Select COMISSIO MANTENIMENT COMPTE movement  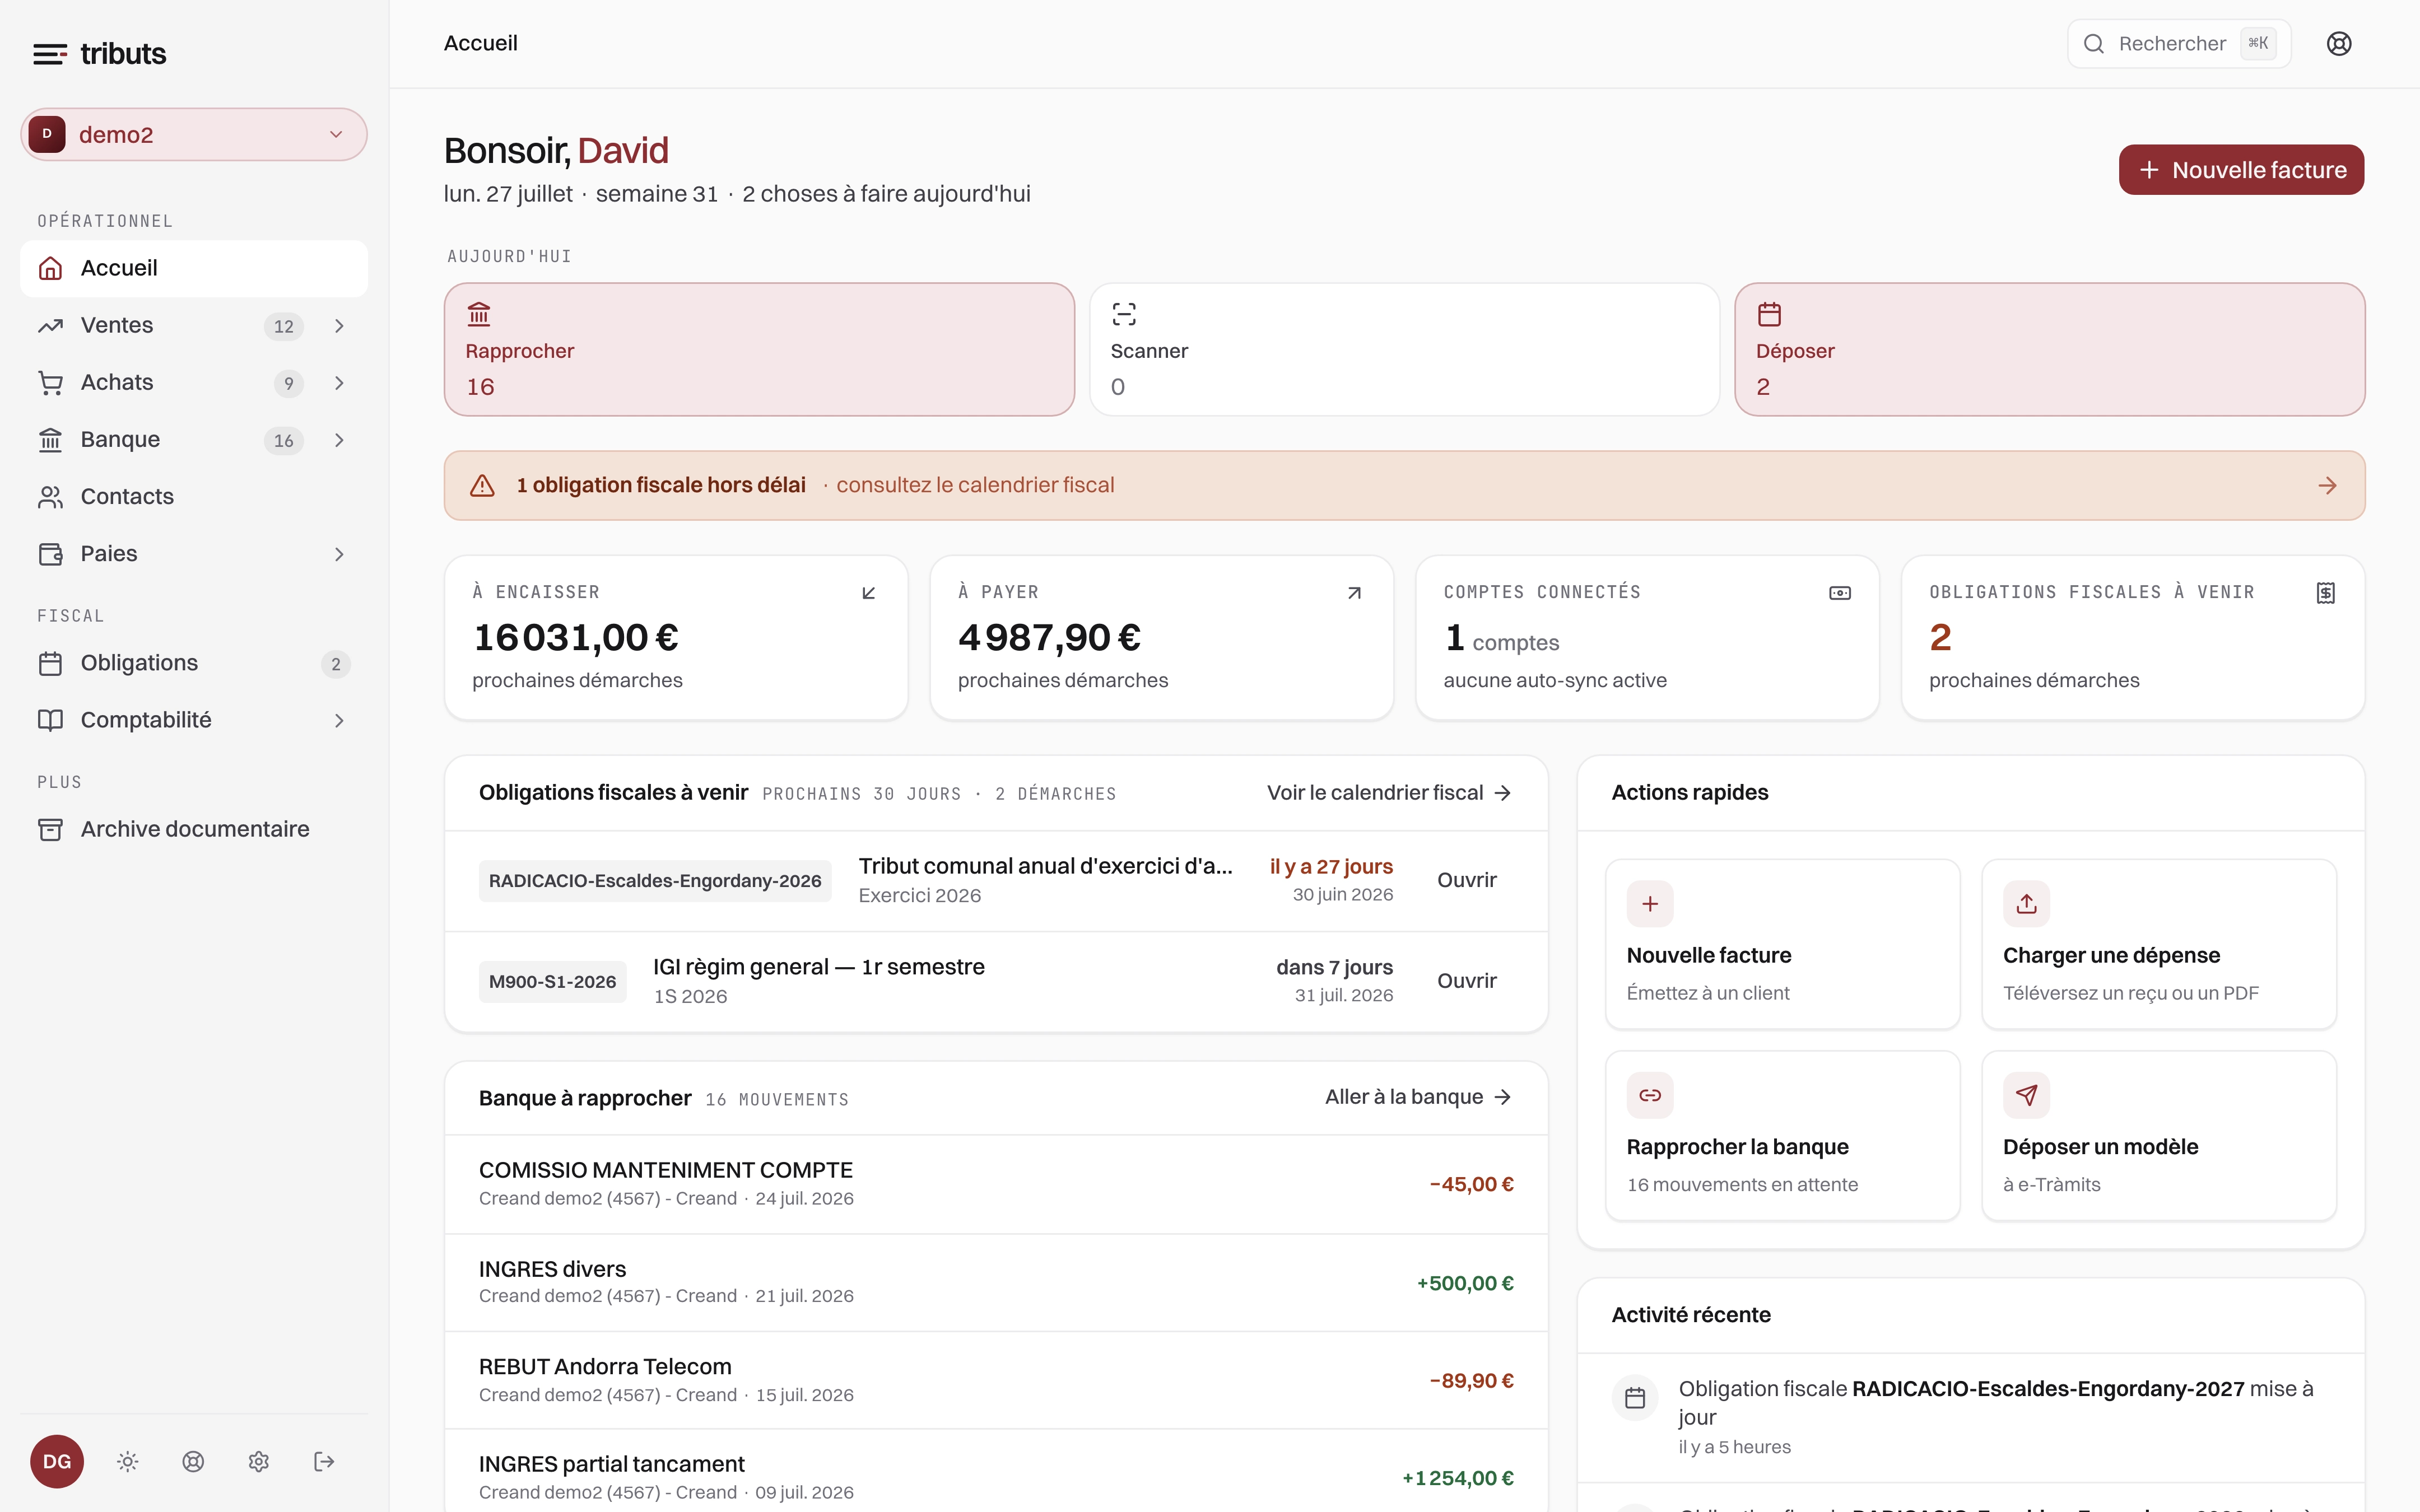coord(996,1184)
